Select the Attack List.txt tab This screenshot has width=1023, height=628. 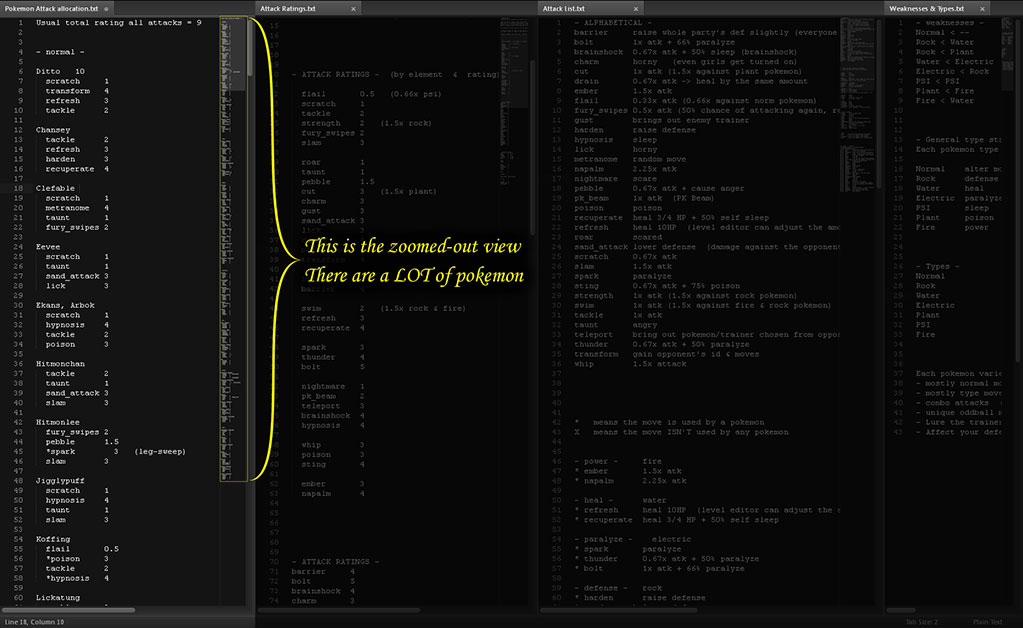click(572, 8)
